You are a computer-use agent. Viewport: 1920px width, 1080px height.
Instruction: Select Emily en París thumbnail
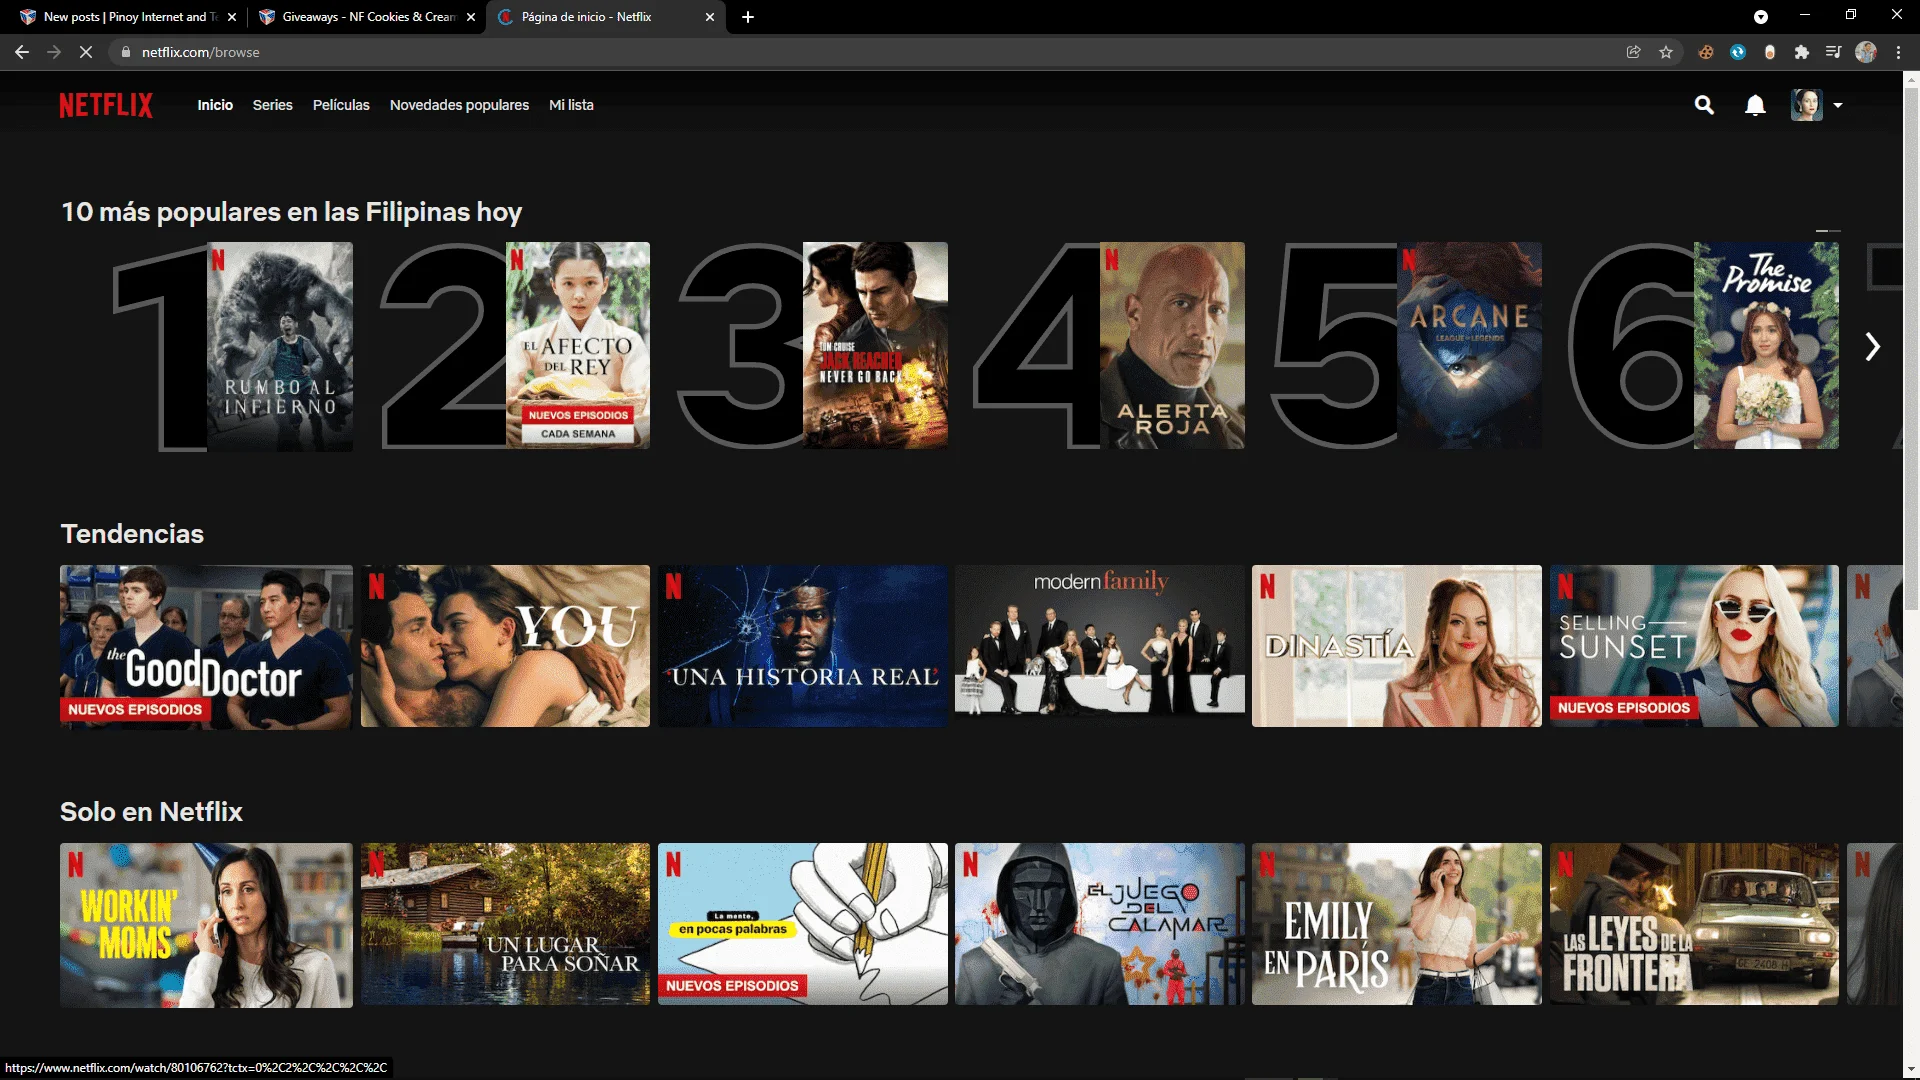(1397, 924)
